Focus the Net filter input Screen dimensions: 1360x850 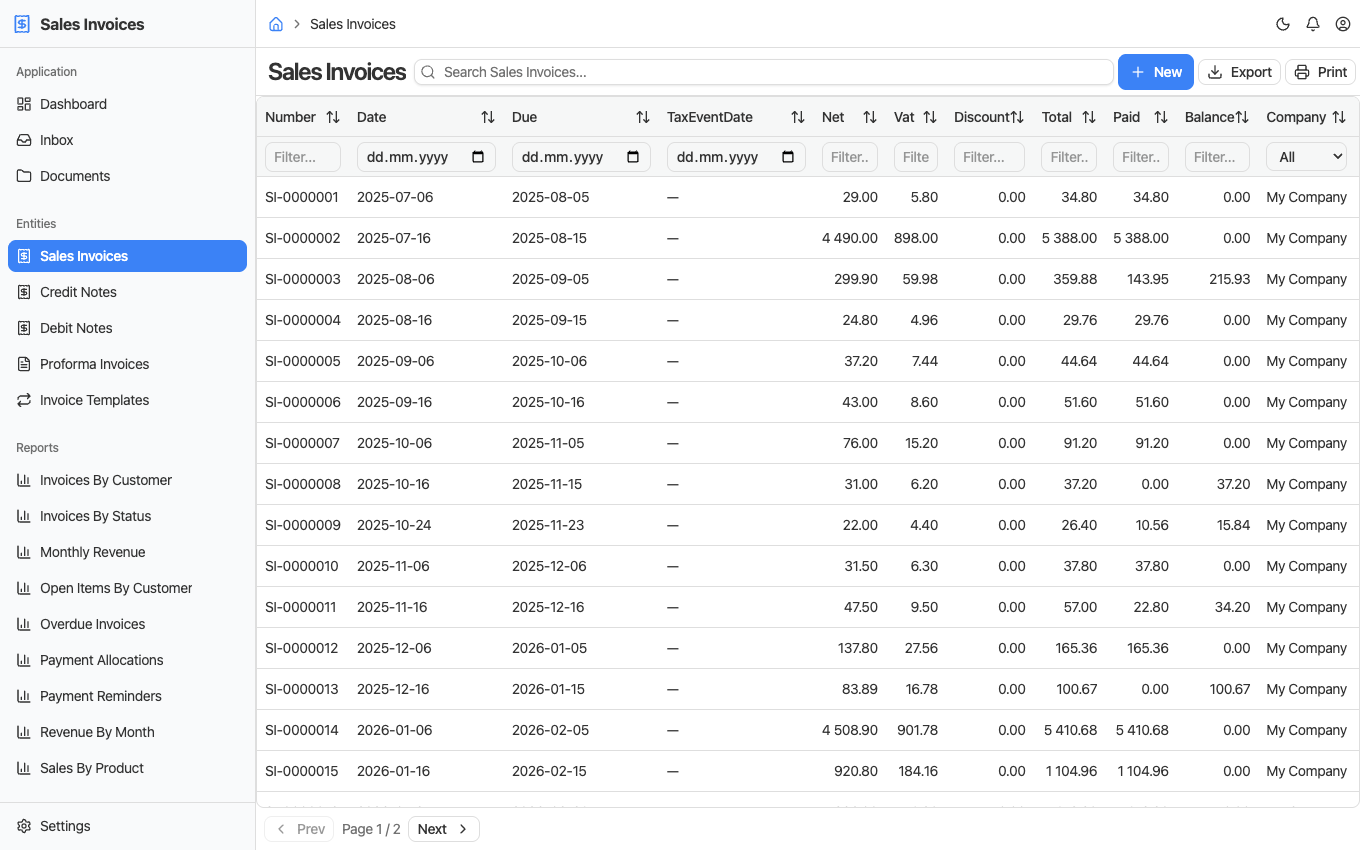coord(850,157)
